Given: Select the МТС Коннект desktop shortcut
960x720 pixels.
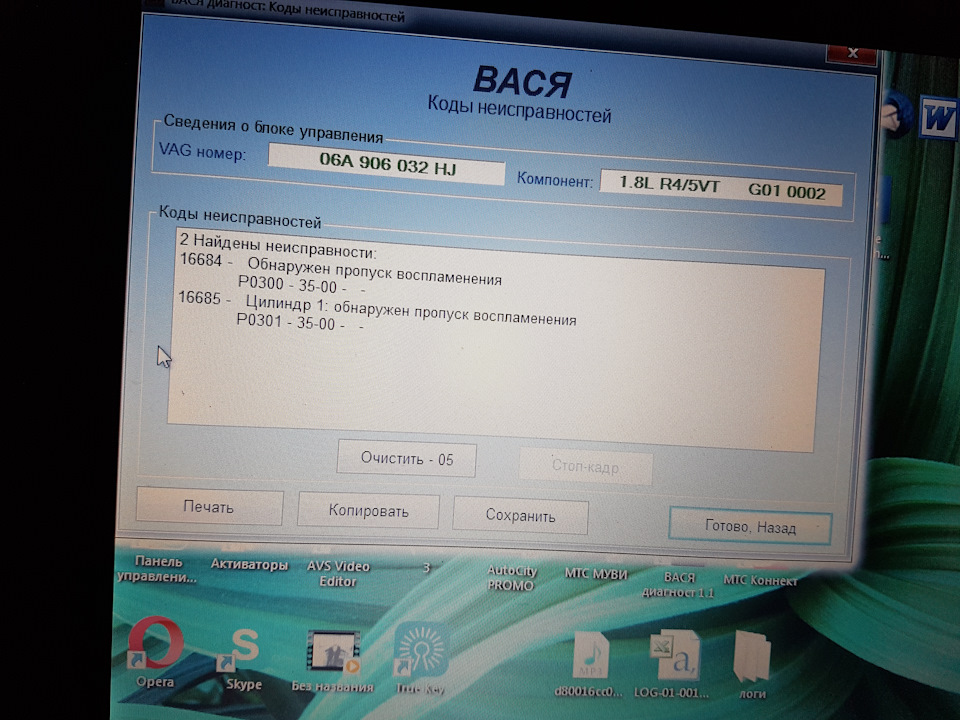Looking at the screenshot, I should pyautogui.click(x=760, y=580).
